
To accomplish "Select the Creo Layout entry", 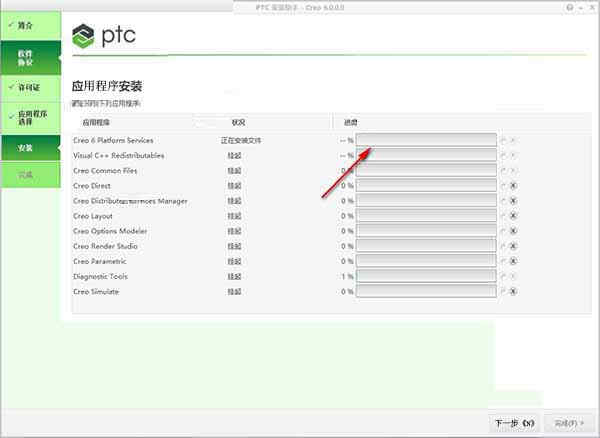I will [x=93, y=216].
